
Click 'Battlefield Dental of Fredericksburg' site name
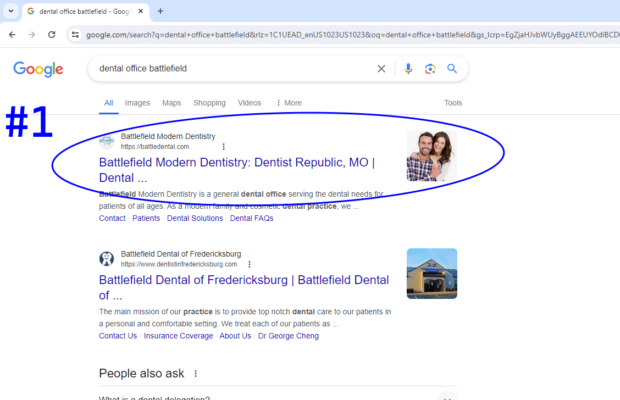[x=181, y=254]
